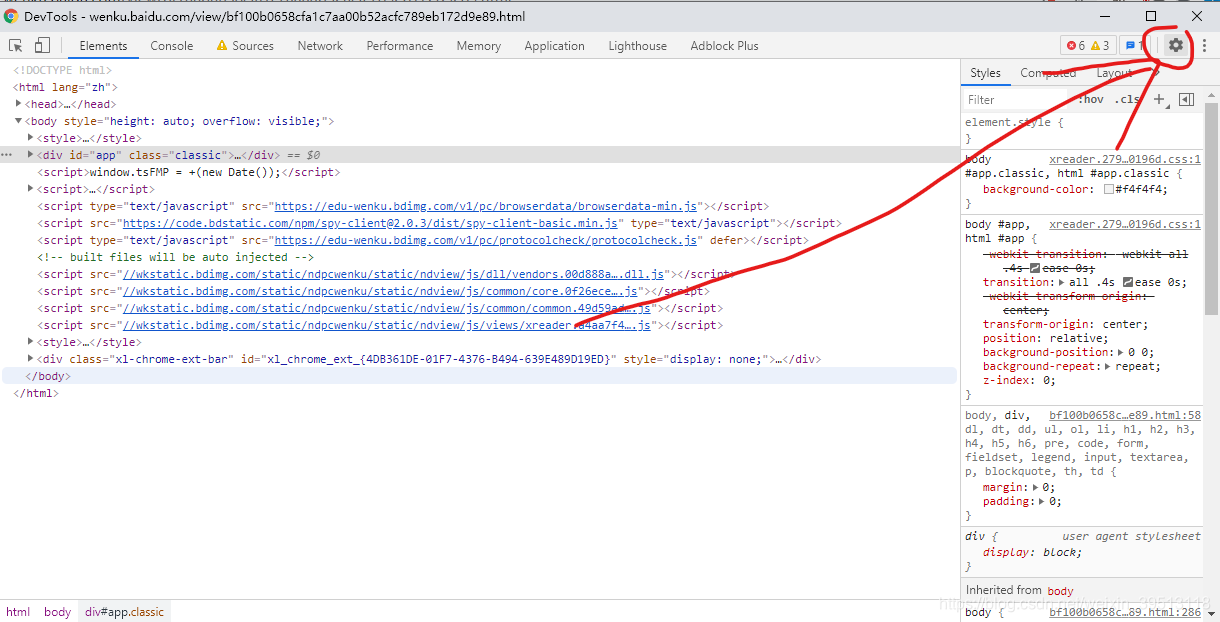Open the Sources tab

[x=245, y=46]
